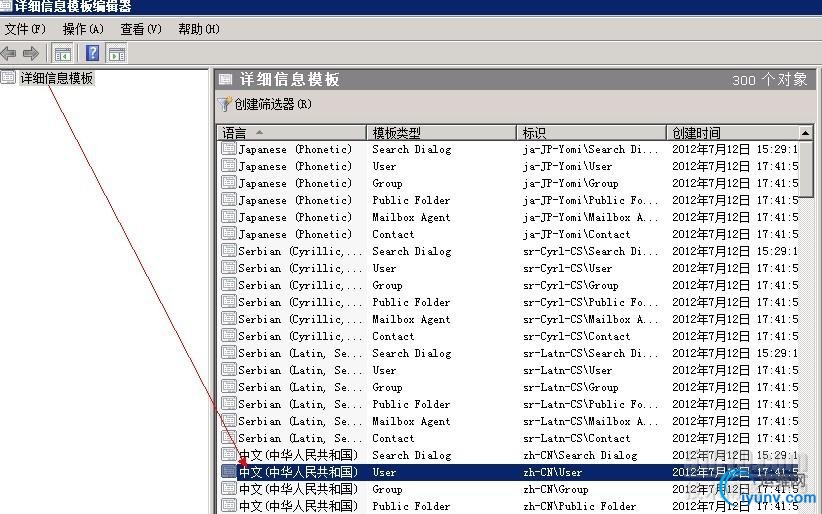Click the Back arrow toolbar icon
This screenshot has width=822, height=514.
click(x=9, y=53)
